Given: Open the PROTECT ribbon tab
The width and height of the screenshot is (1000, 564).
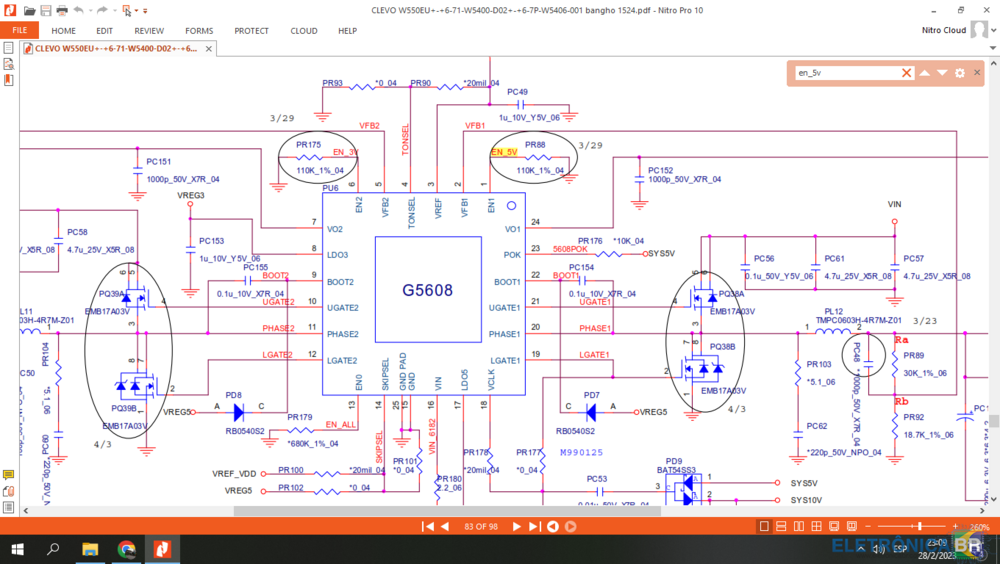Looking at the screenshot, I should pyautogui.click(x=251, y=31).
